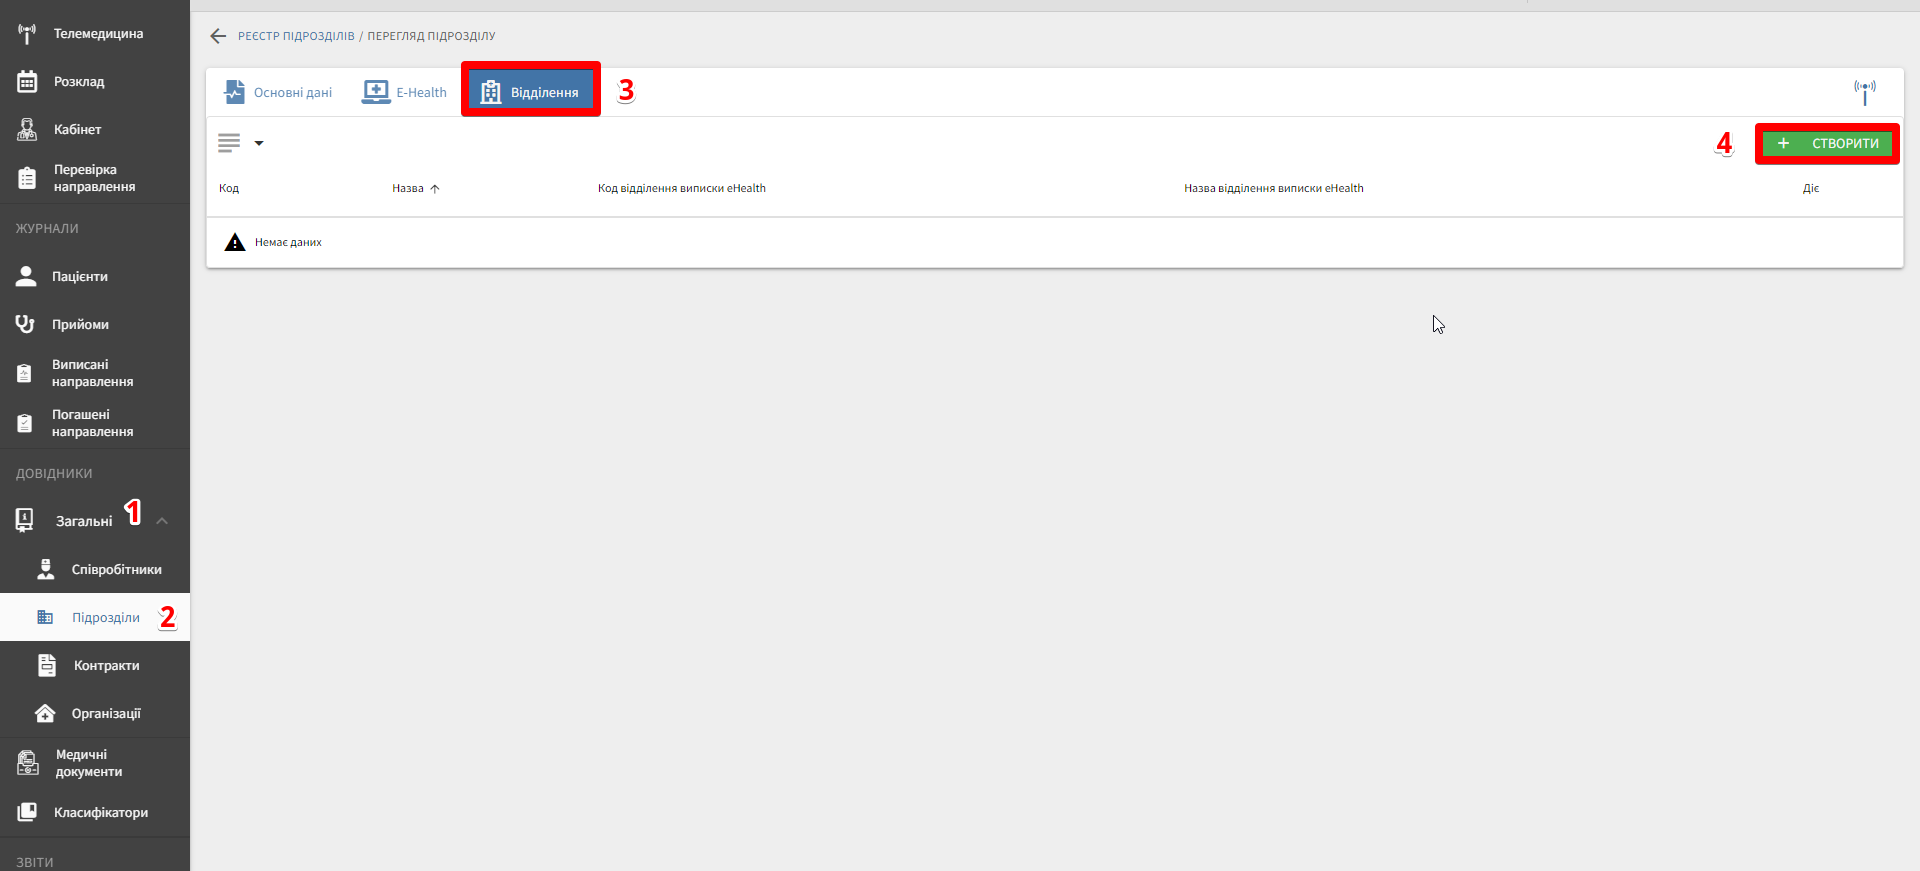Collapse the Загальні section chevron

click(162, 521)
